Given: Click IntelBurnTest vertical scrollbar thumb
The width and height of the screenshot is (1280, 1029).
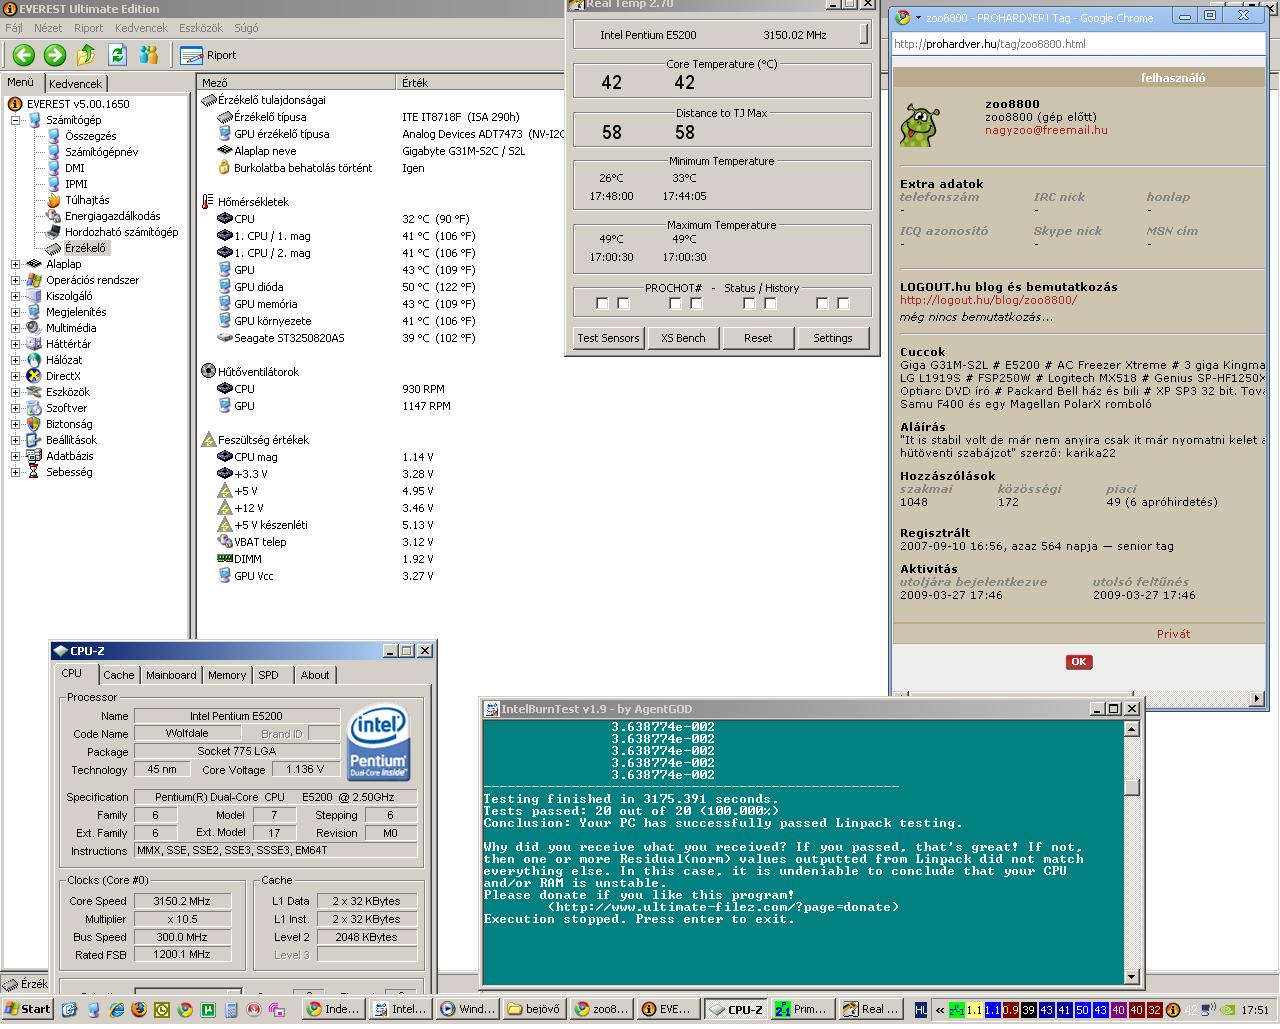Looking at the screenshot, I should click(1132, 787).
